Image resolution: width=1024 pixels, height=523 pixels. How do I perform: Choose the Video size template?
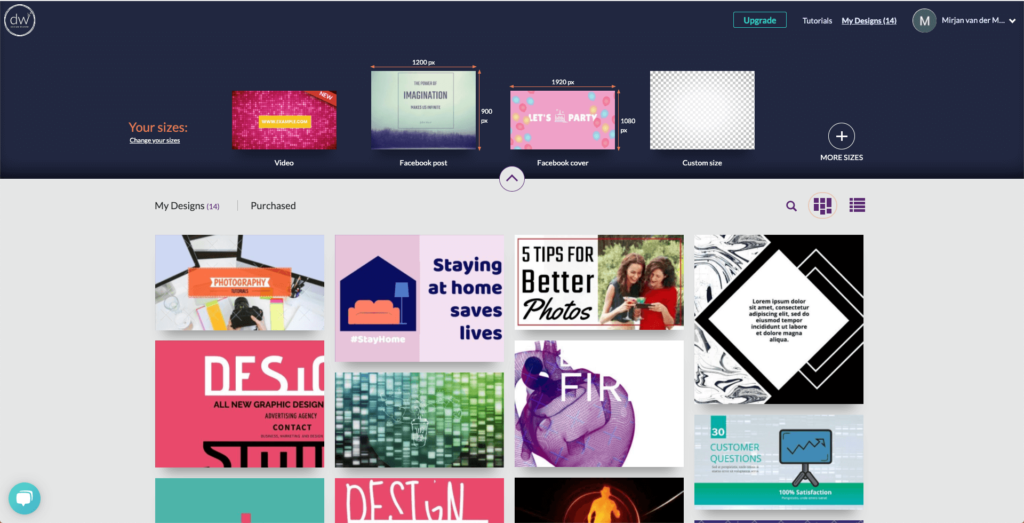284,120
